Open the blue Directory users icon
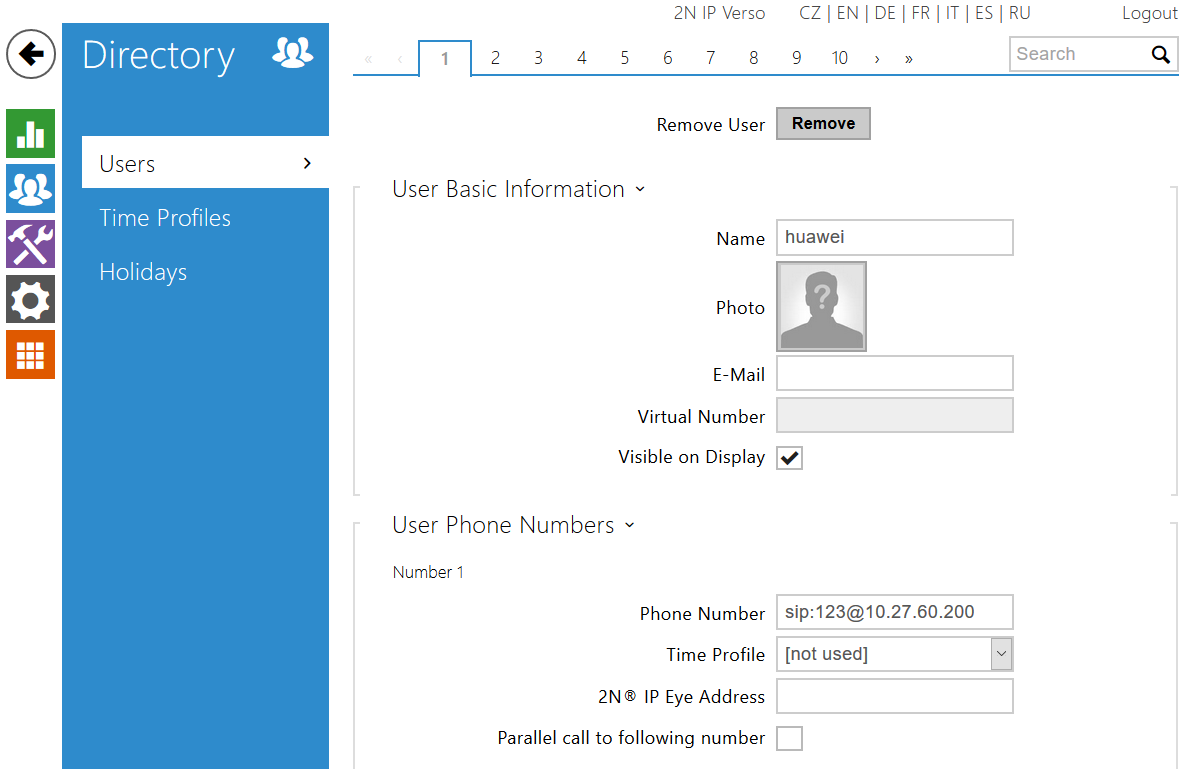Viewport: 1182px width, 769px height. click(31, 188)
